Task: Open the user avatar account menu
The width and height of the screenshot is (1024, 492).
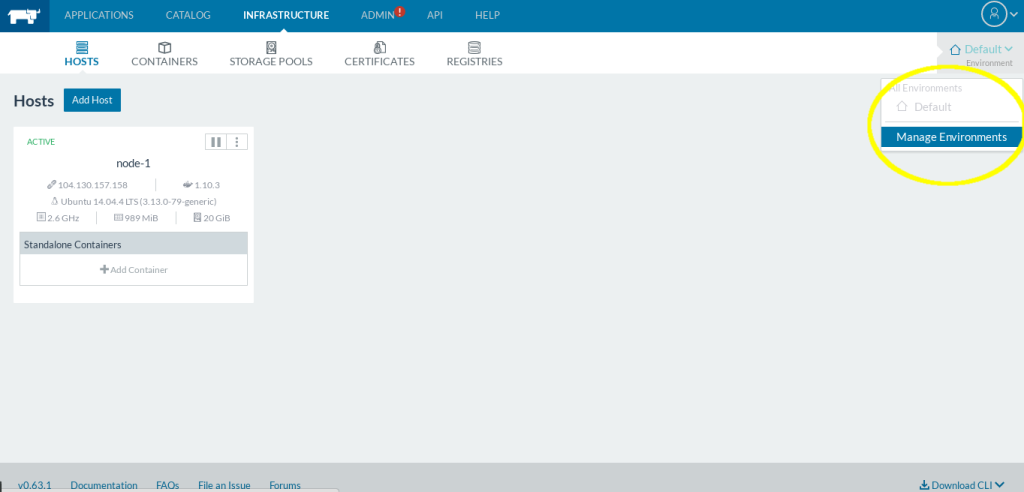Action: [x=993, y=14]
